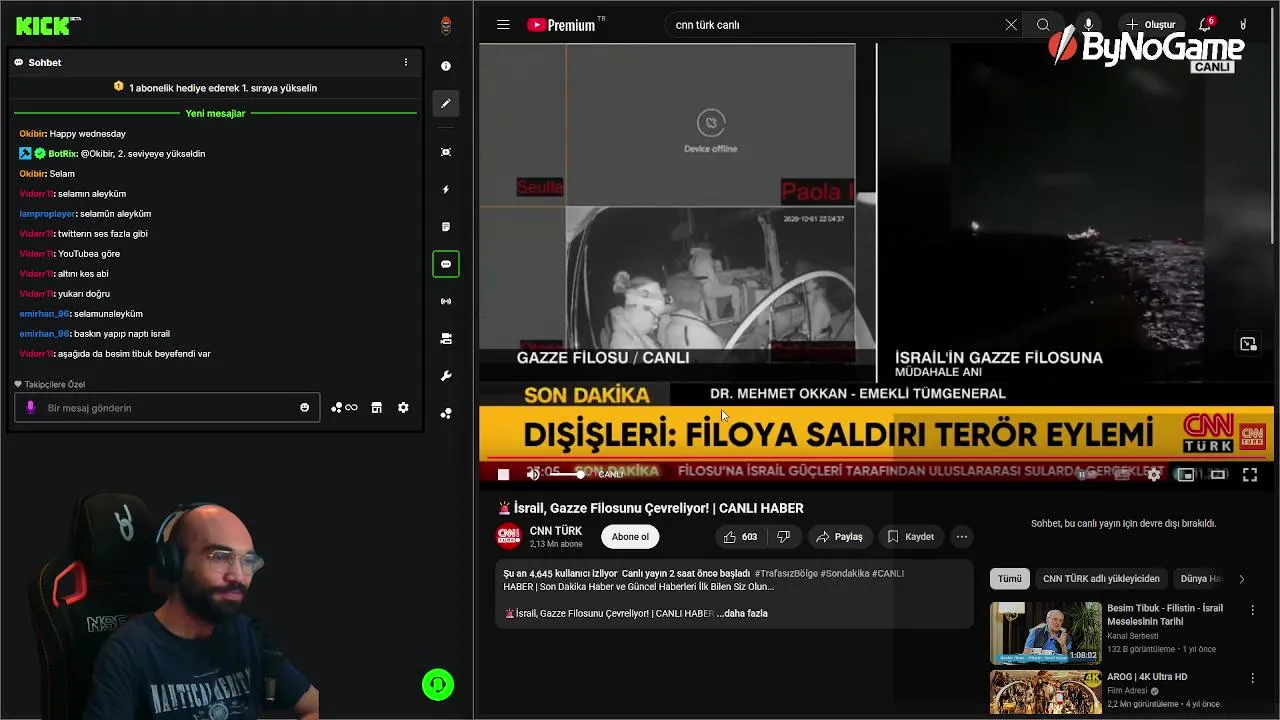1280x720 pixels.
Task: Open the AROG 4K Ultra HD thumbnail
Action: 1045,692
